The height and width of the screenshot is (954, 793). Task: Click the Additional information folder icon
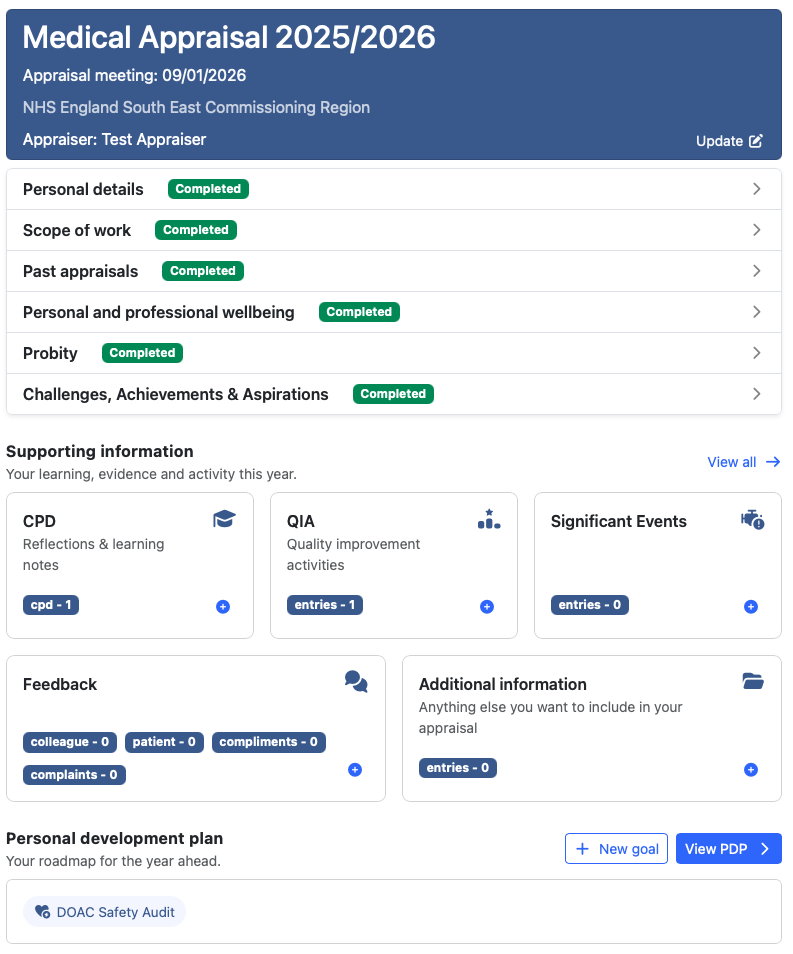click(x=753, y=681)
